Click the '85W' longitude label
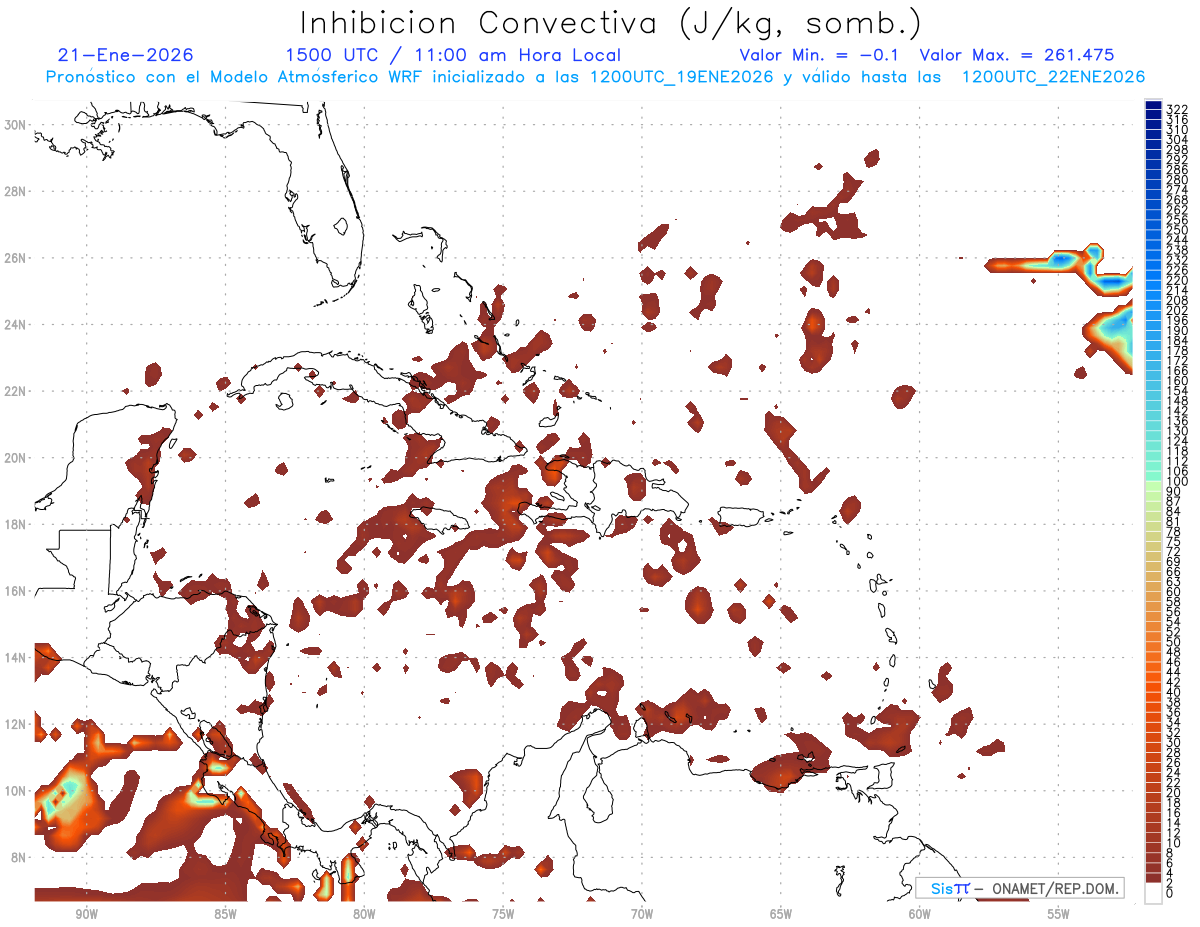 pos(225,914)
